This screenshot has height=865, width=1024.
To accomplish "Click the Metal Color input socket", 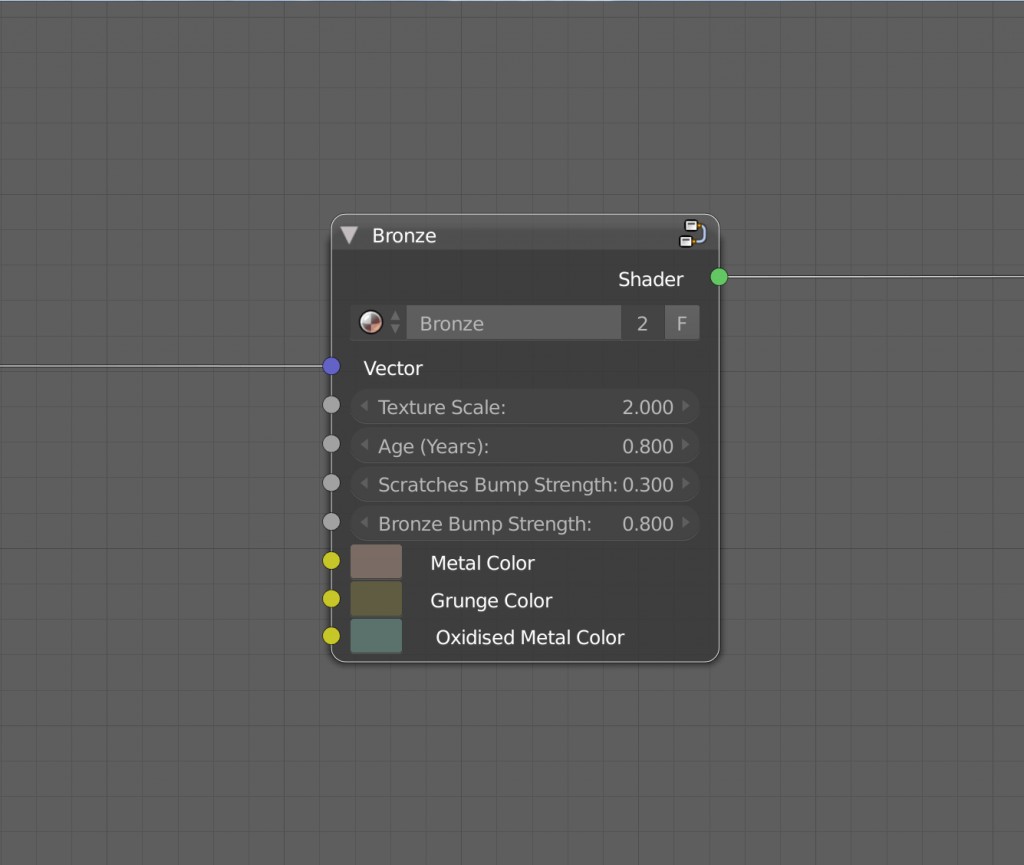I will pos(331,561).
